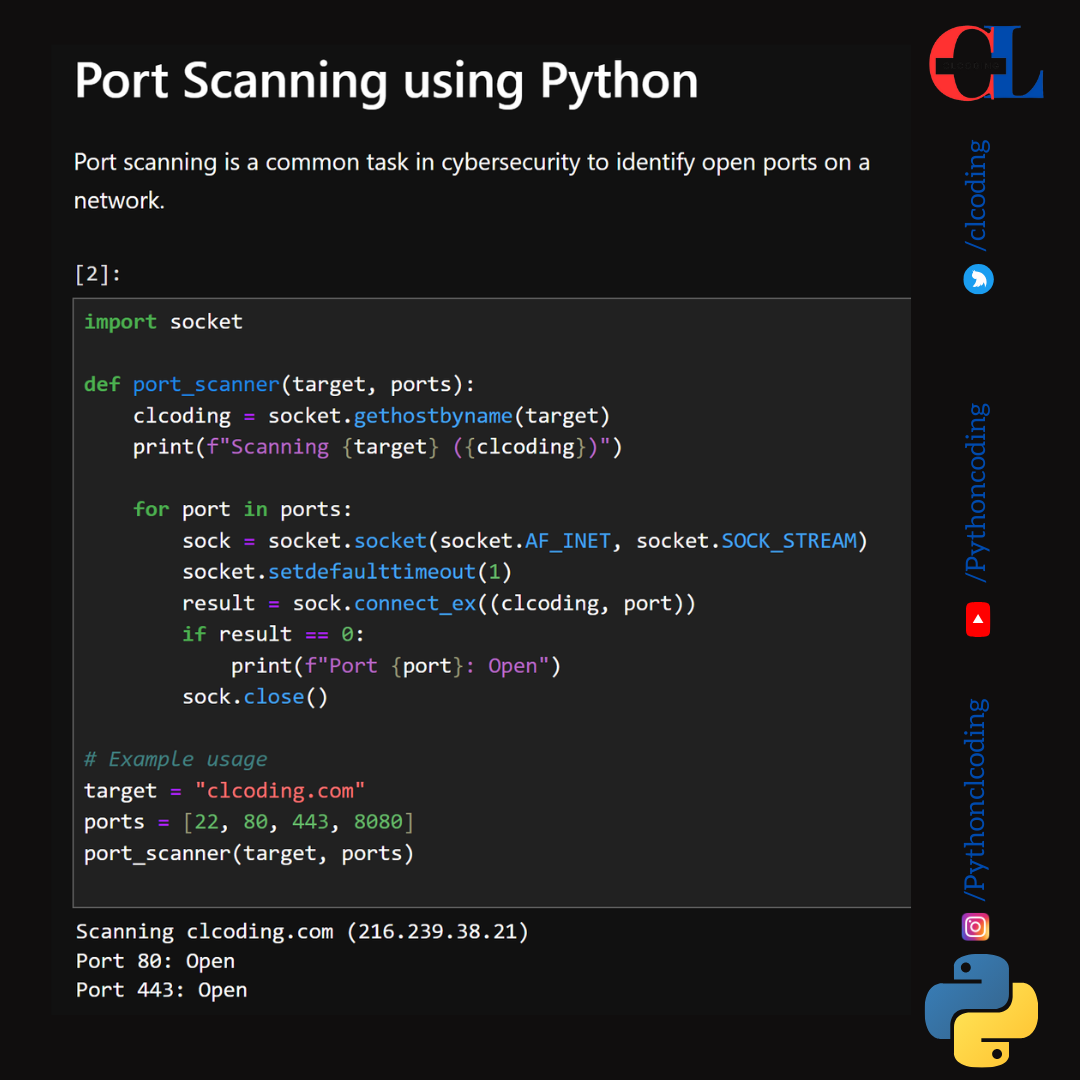Click the ports list [22, 80, 443, 8080]
The height and width of the screenshot is (1080, 1080).
(296, 822)
